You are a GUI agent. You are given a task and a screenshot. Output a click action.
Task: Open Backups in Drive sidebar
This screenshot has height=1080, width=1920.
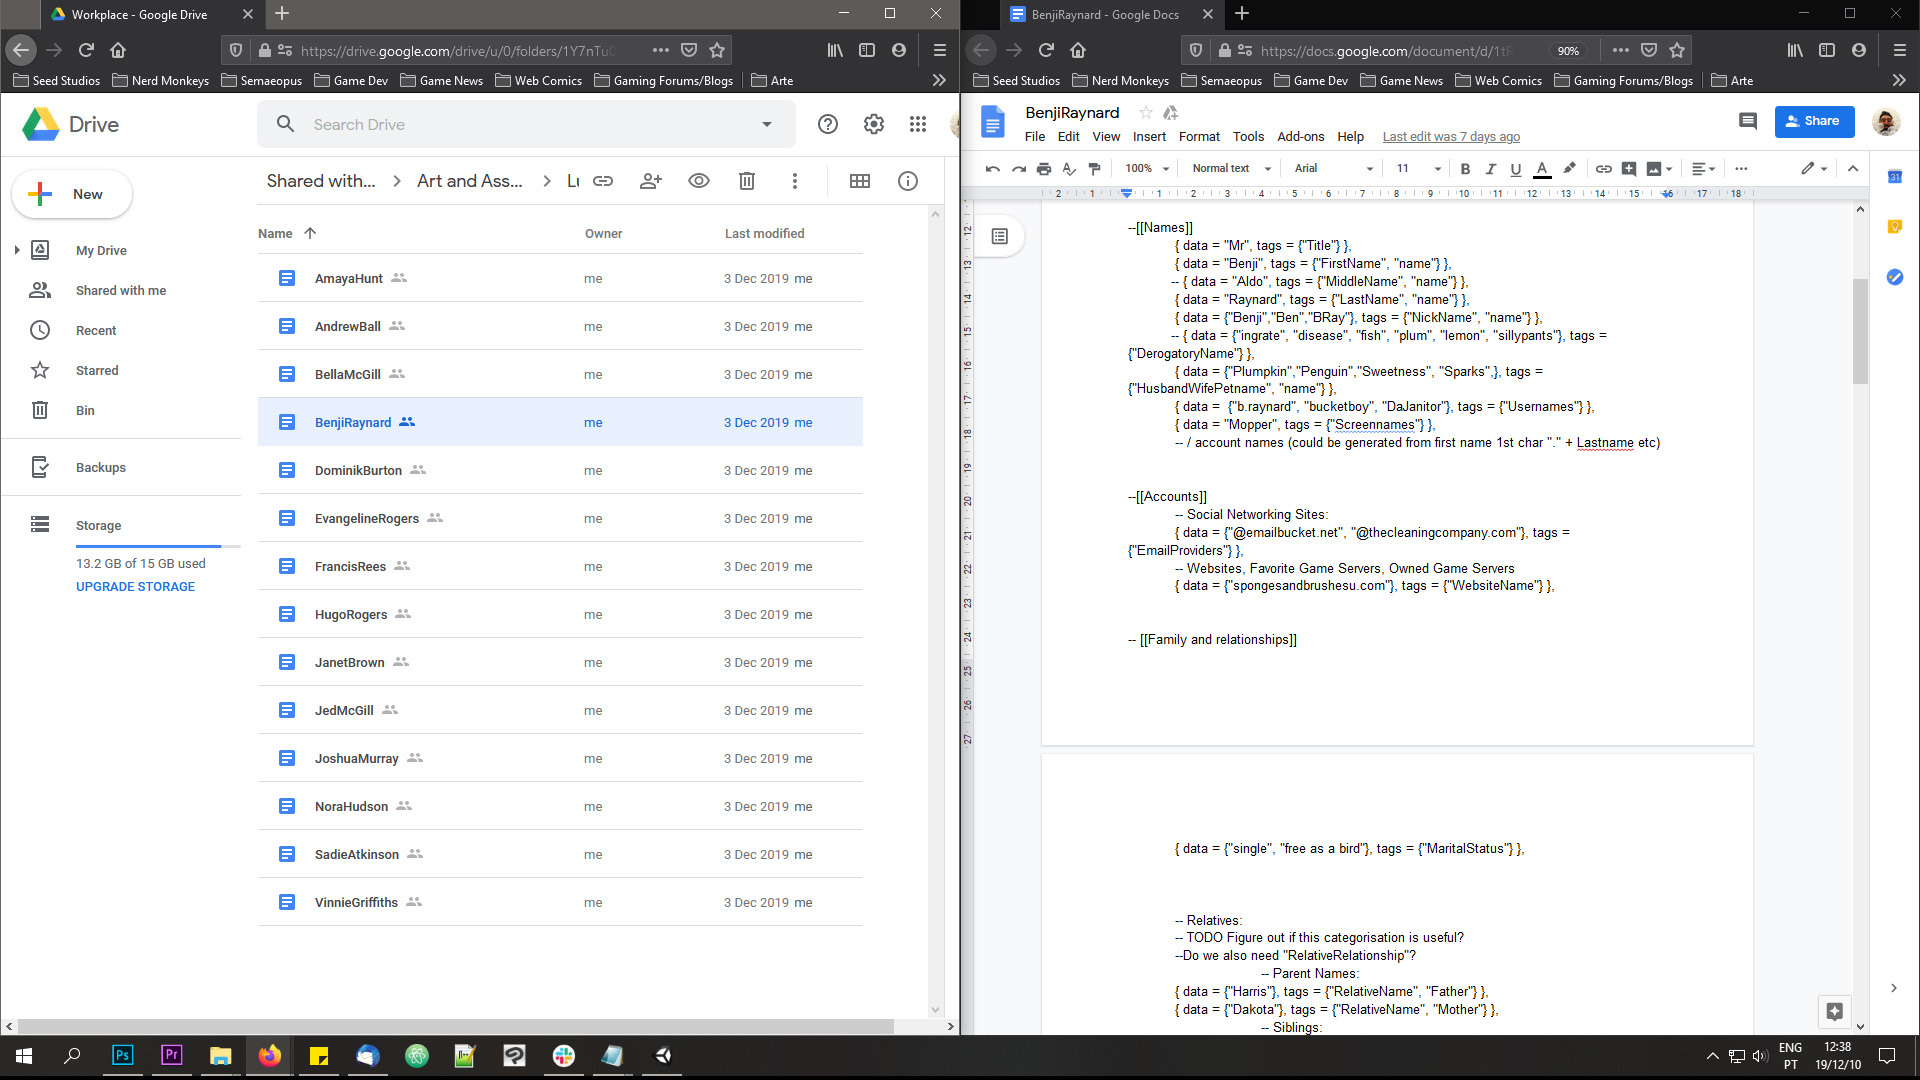click(x=101, y=467)
